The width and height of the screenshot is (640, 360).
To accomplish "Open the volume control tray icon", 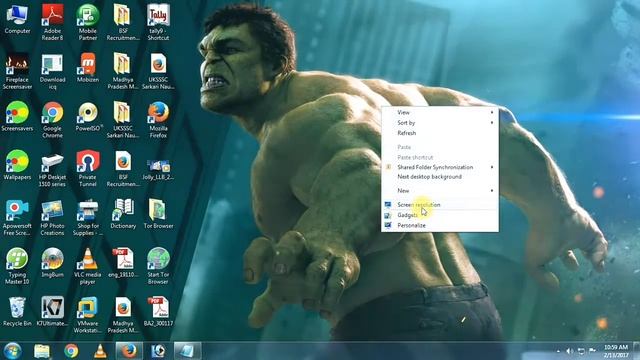I will [x=570, y=351].
